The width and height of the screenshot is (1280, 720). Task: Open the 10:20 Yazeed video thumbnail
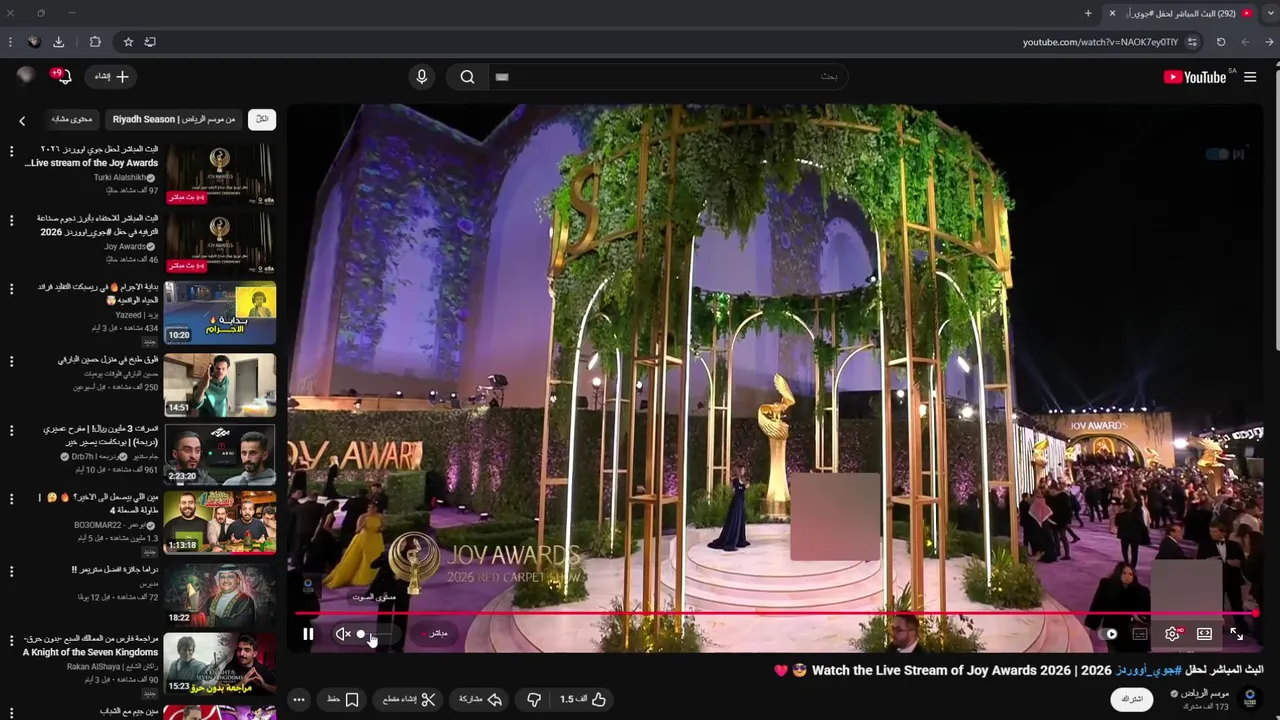(x=220, y=313)
